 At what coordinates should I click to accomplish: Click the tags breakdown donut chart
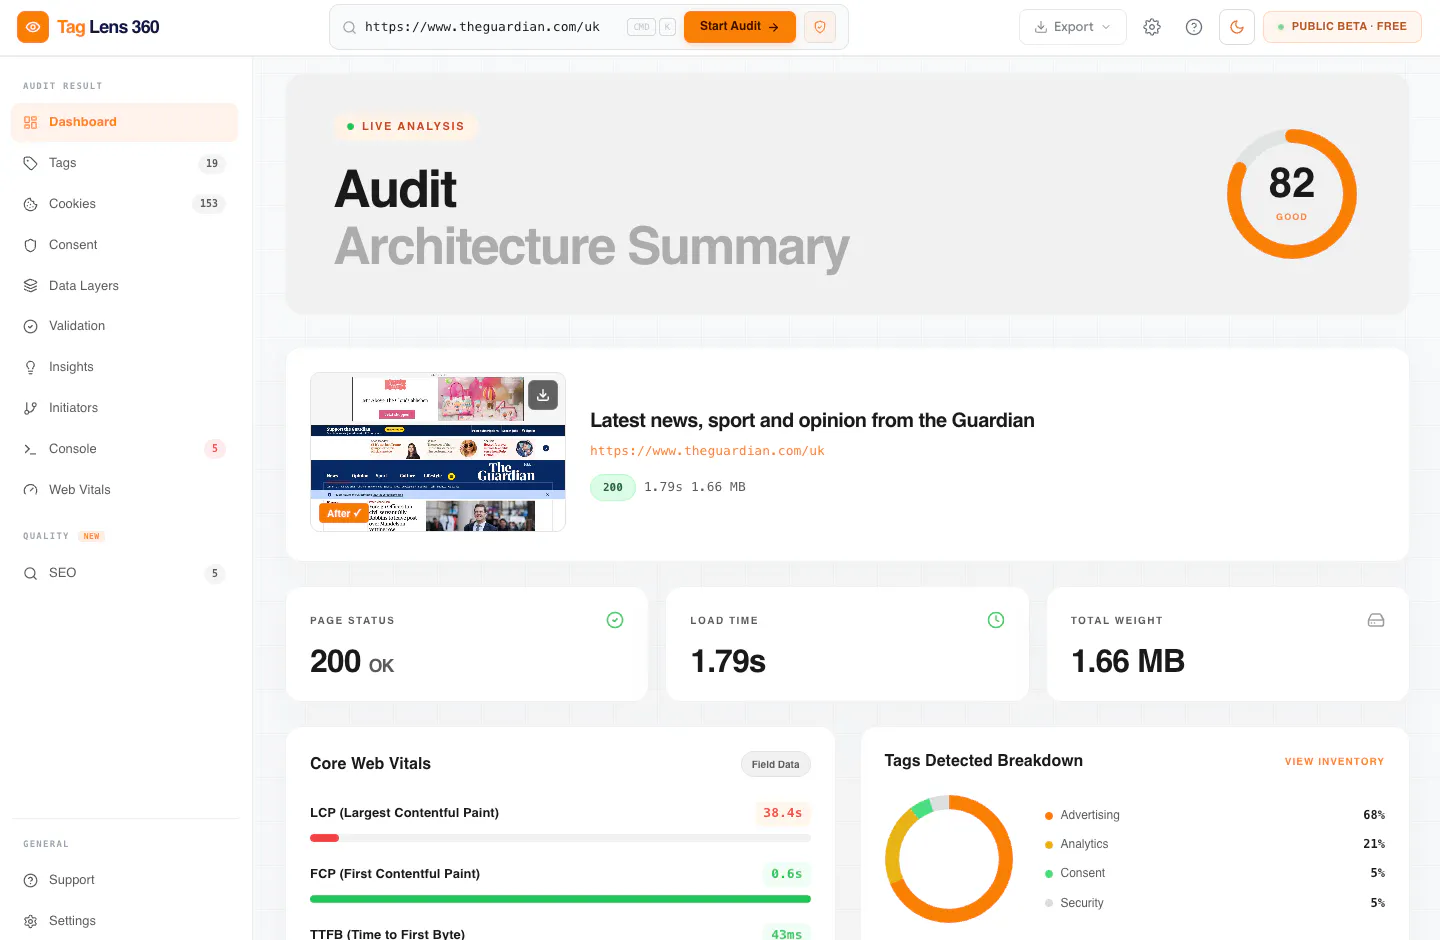click(x=949, y=859)
